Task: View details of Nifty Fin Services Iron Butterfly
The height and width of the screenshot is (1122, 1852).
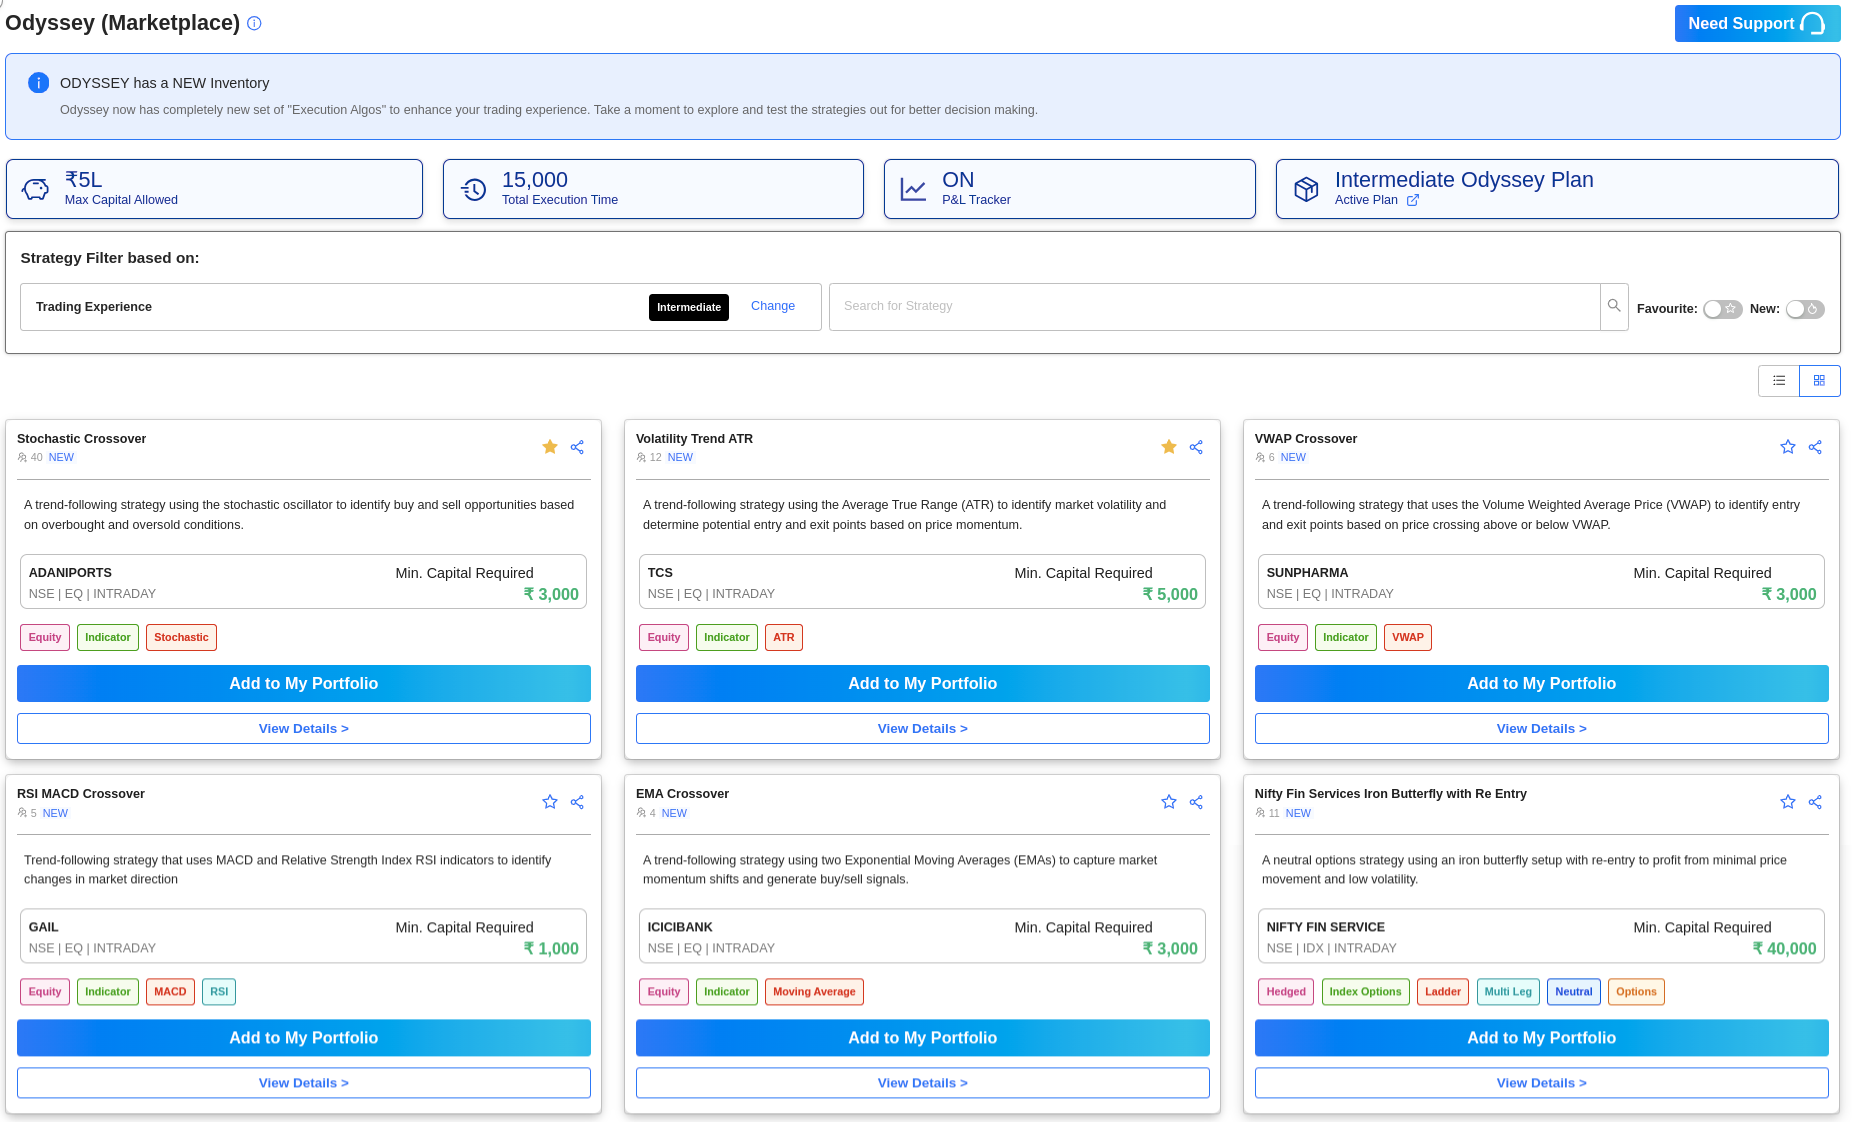Action: (x=1542, y=1083)
